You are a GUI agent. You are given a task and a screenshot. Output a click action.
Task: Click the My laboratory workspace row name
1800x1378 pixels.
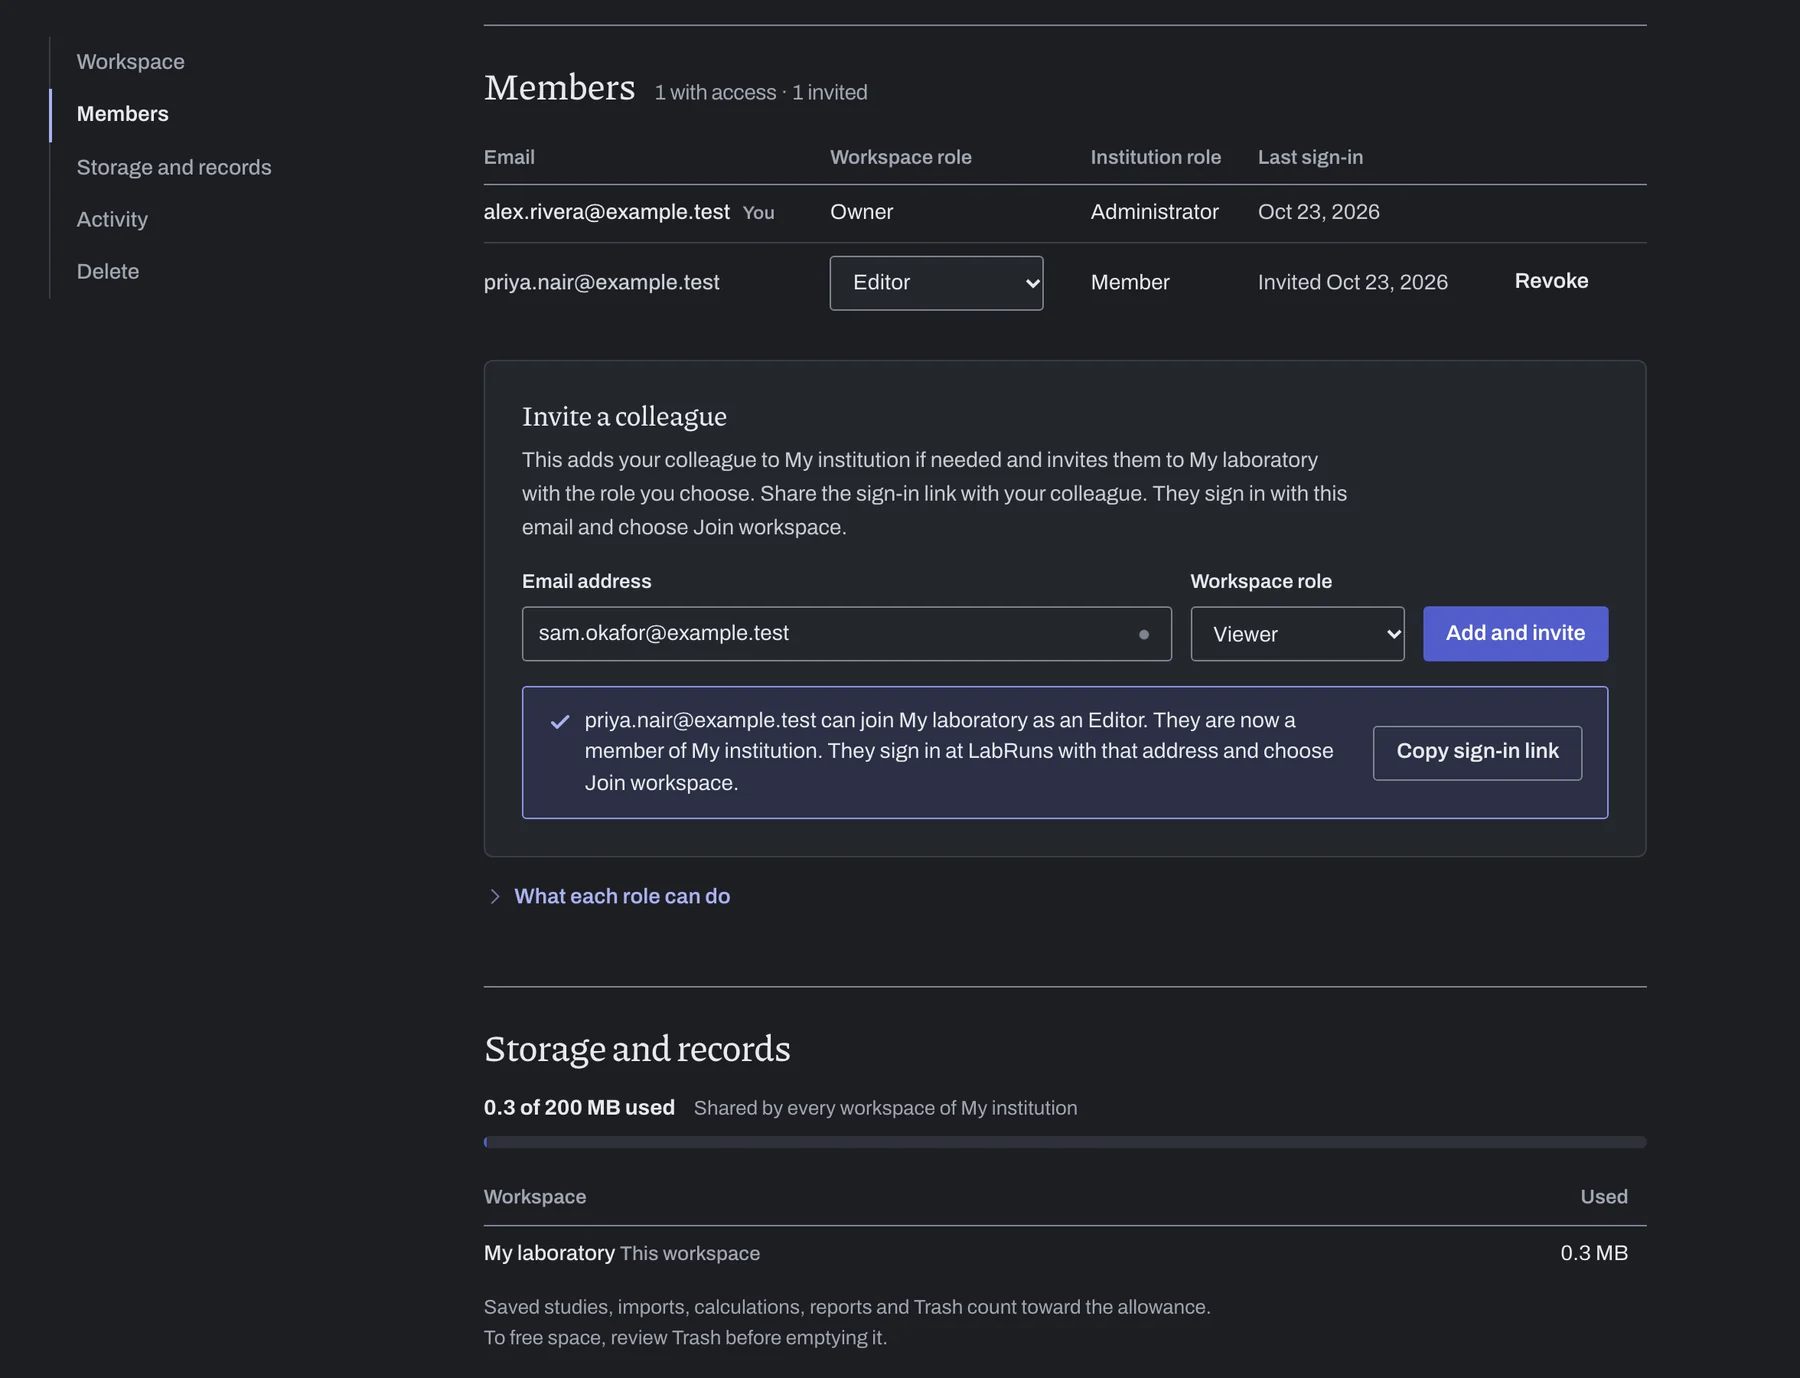pyautogui.click(x=549, y=1253)
